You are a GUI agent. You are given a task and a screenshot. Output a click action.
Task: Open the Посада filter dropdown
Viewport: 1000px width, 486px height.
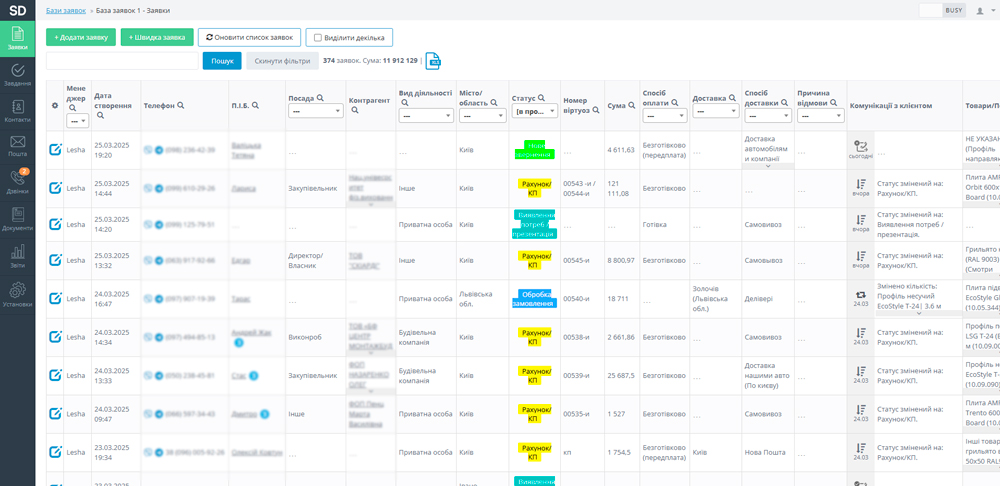click(315, 111)
